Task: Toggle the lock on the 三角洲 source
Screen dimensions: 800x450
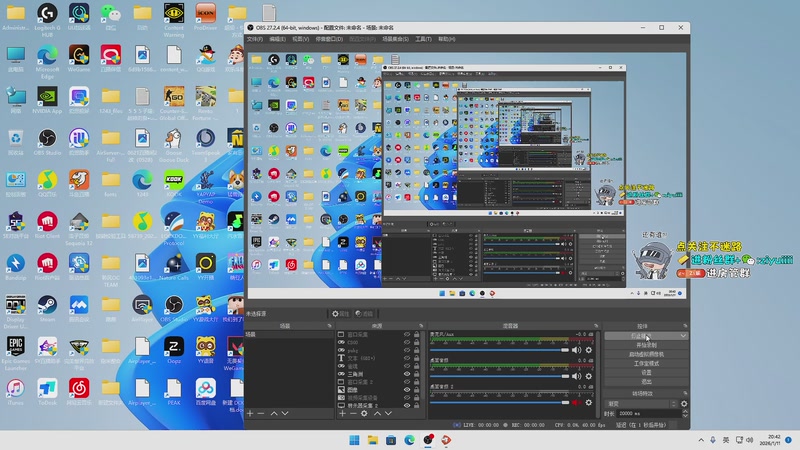Action: (x=416, y=374)
